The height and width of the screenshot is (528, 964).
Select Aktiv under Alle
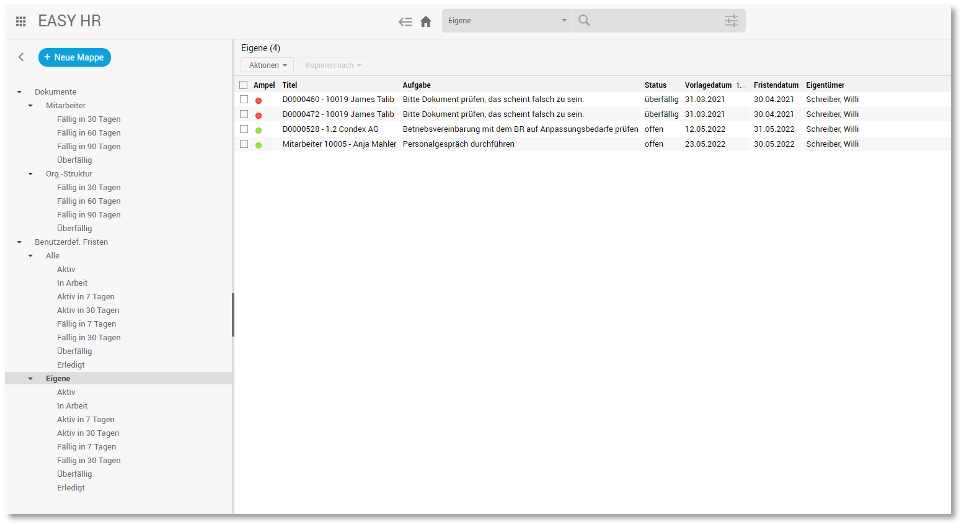(66, 269)
